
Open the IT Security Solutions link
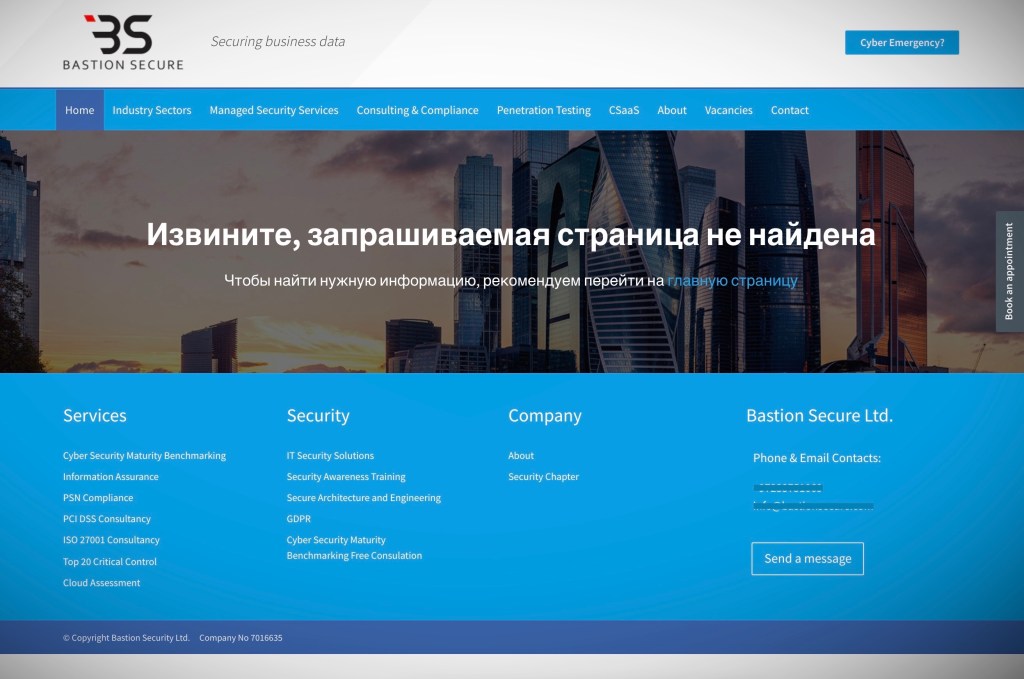330,456
